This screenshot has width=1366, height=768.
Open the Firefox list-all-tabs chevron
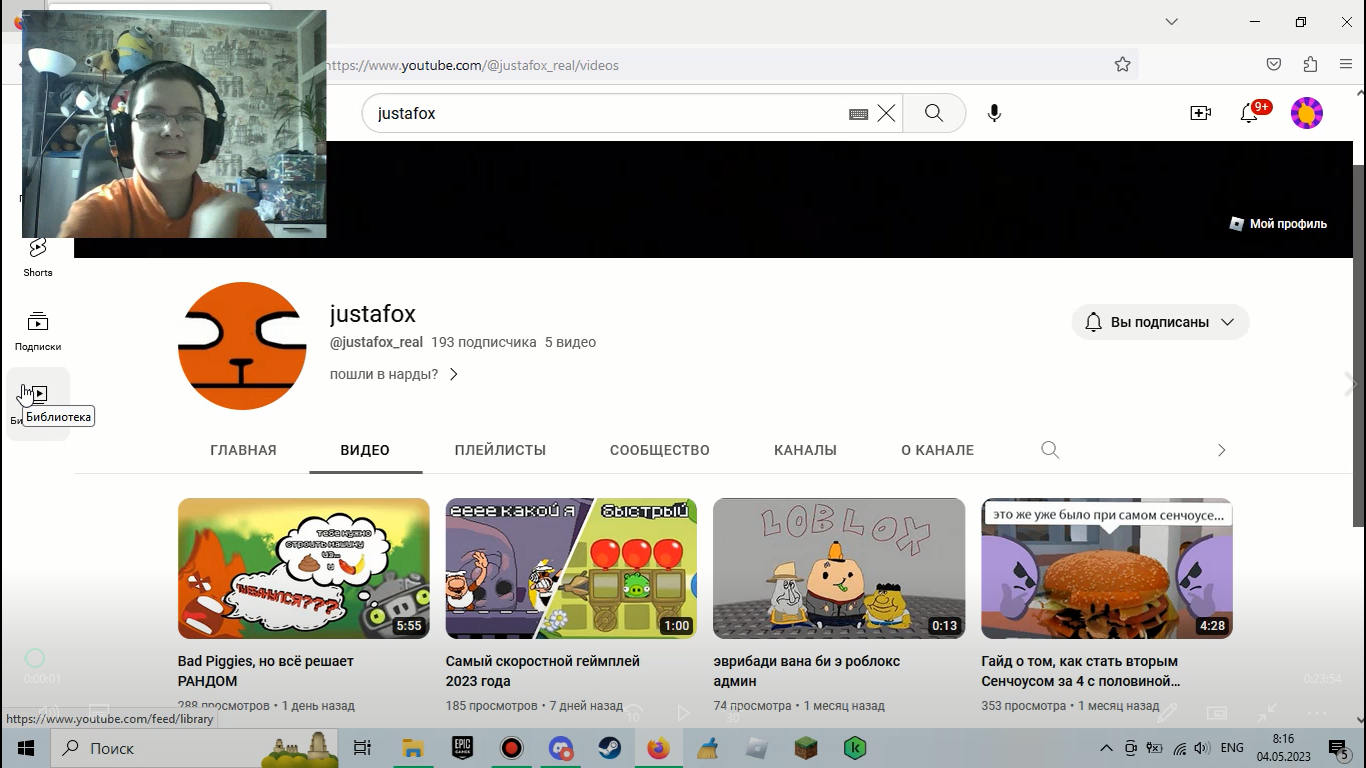[x=1172, y=22]
